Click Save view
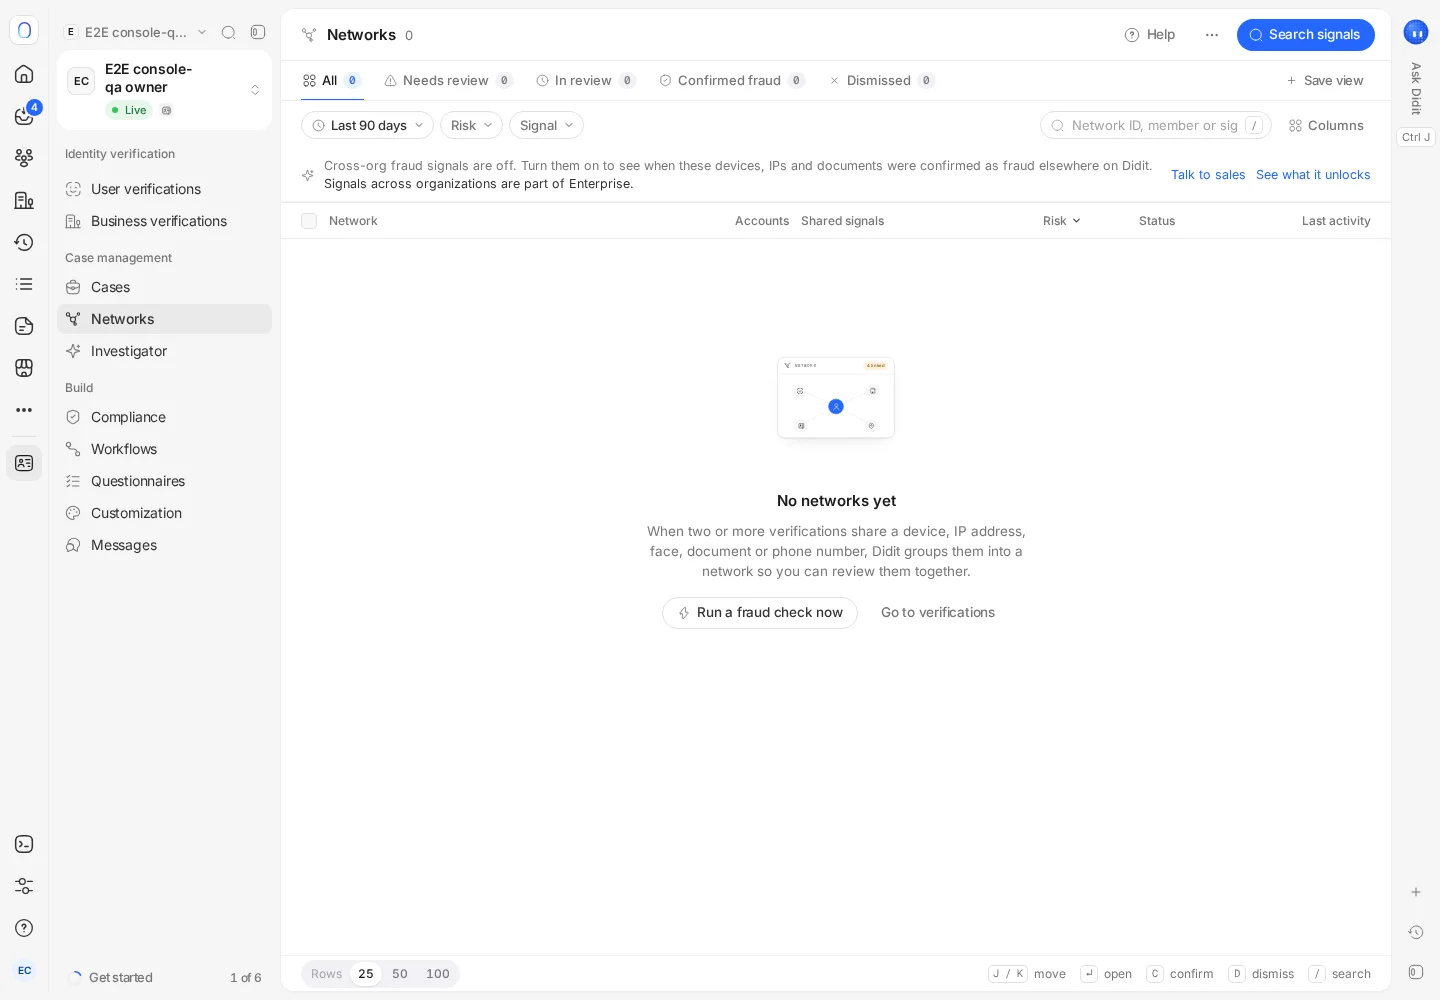 [x=1324, y=80]
